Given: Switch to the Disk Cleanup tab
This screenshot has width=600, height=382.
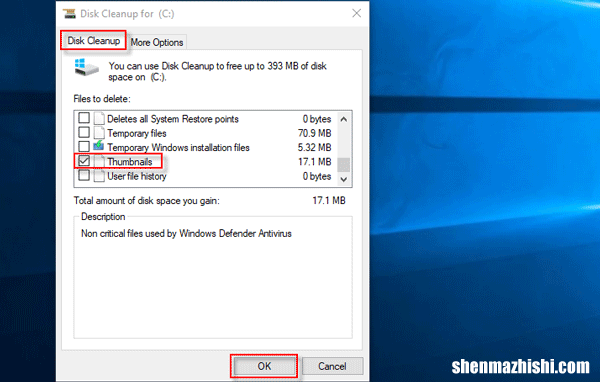Looking at the screenshot, I should (x=93, y=41).
